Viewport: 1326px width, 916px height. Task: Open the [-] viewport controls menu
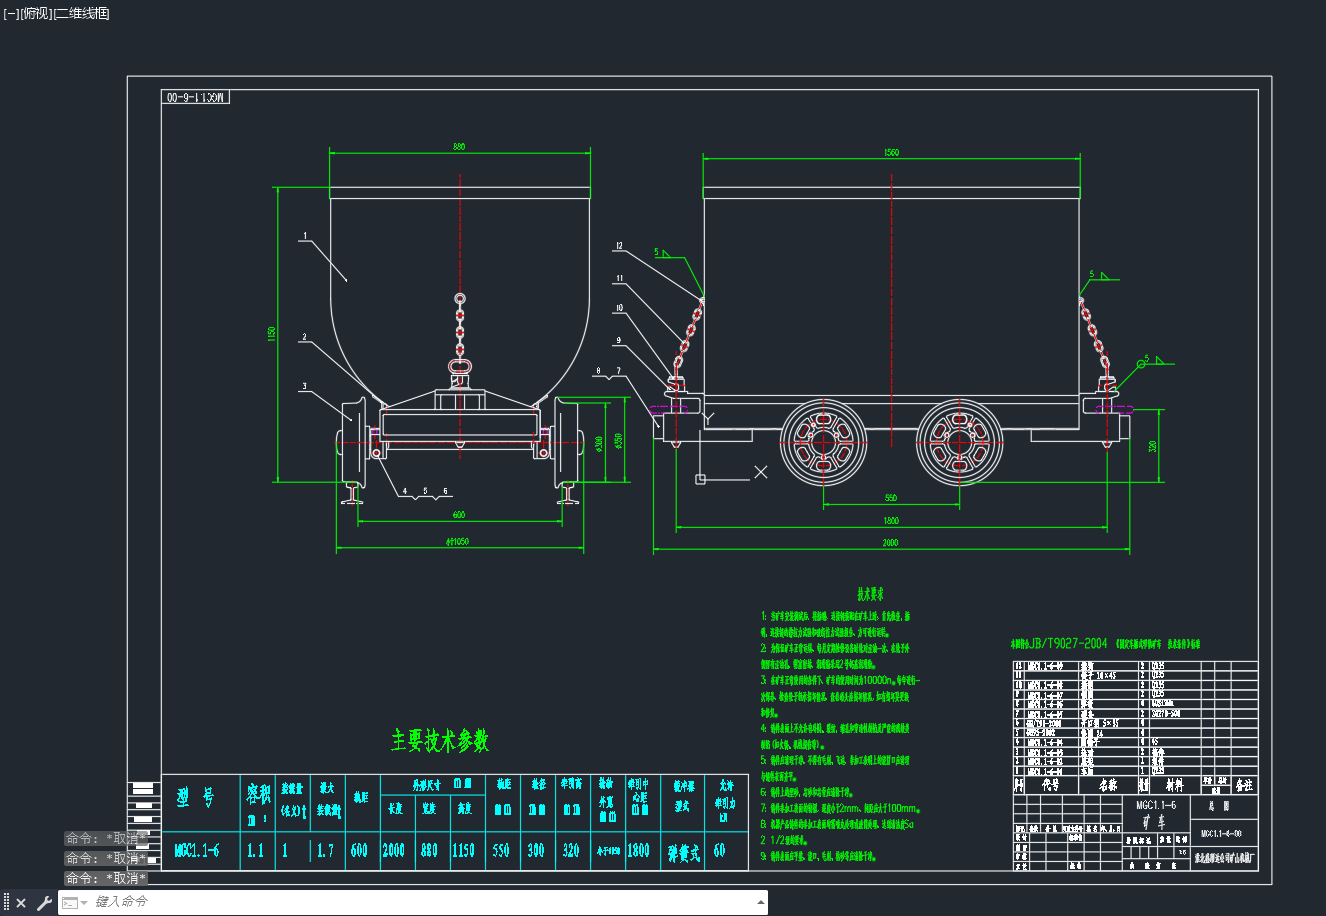(11, 13)
